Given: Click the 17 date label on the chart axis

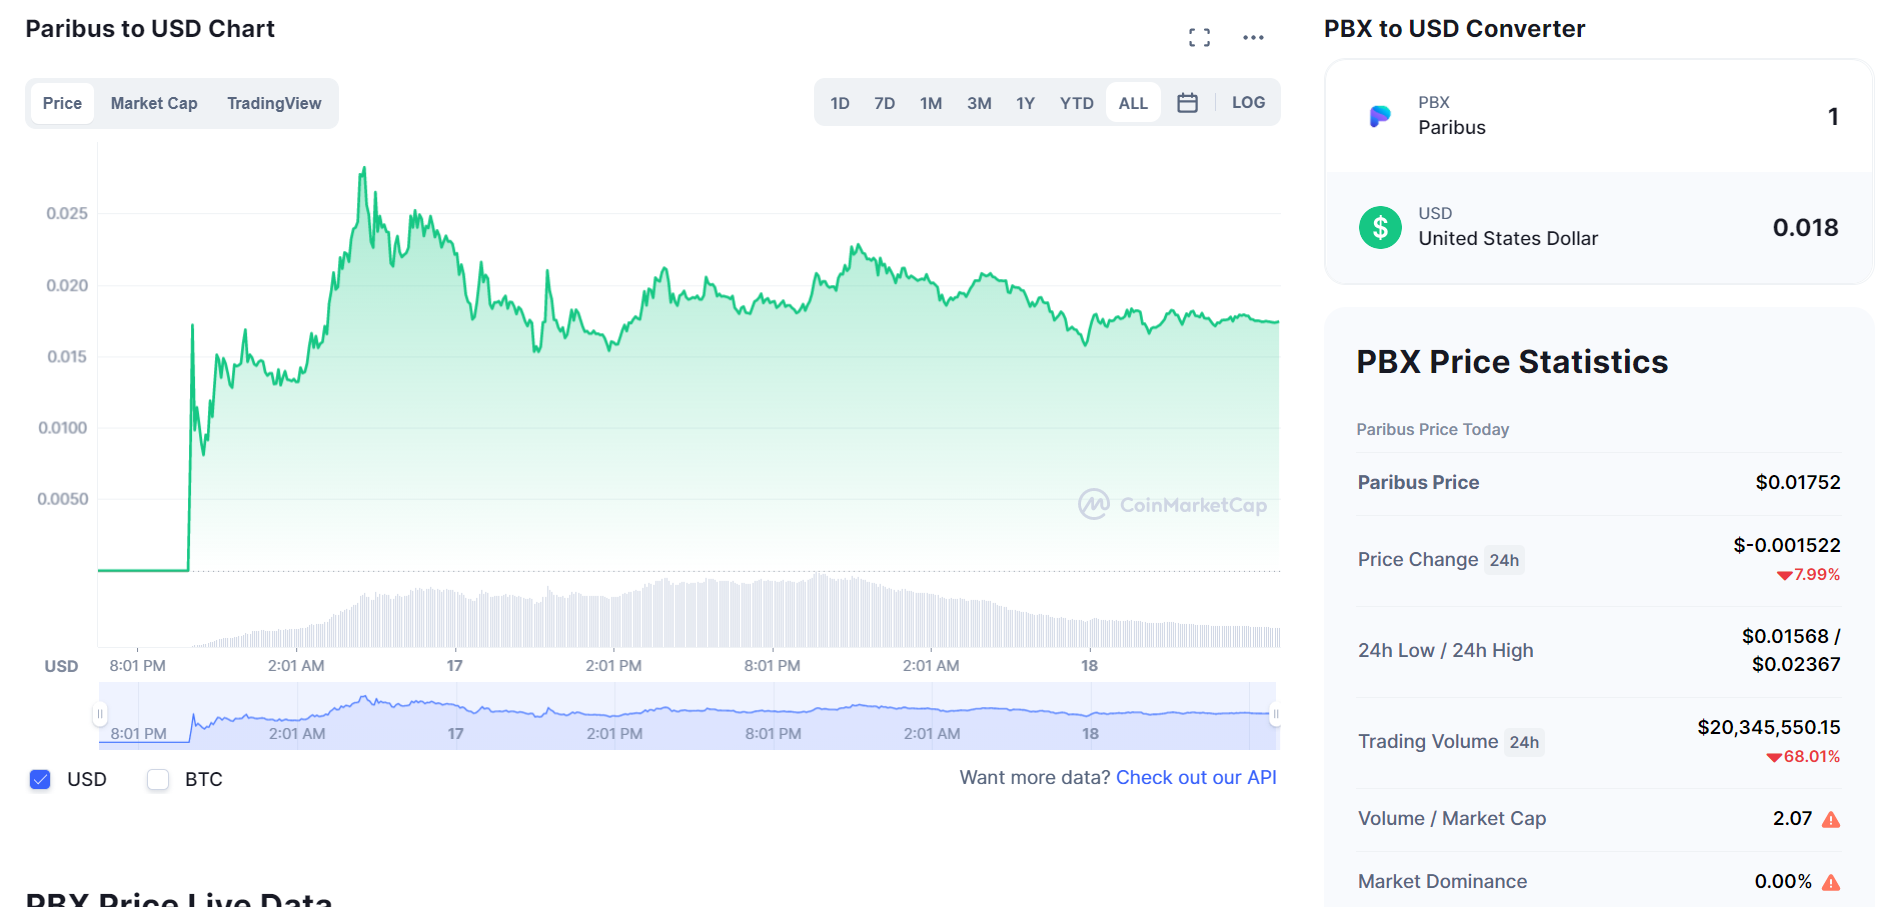Looking at the screenshot, I should [x=455, y=665].
